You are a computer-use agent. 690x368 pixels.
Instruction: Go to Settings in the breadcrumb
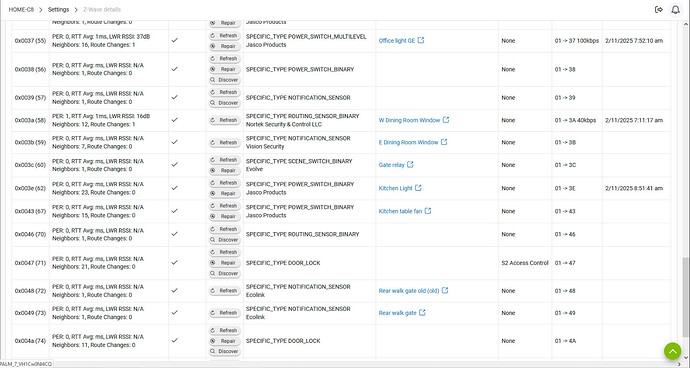click(x=58, y=9)
